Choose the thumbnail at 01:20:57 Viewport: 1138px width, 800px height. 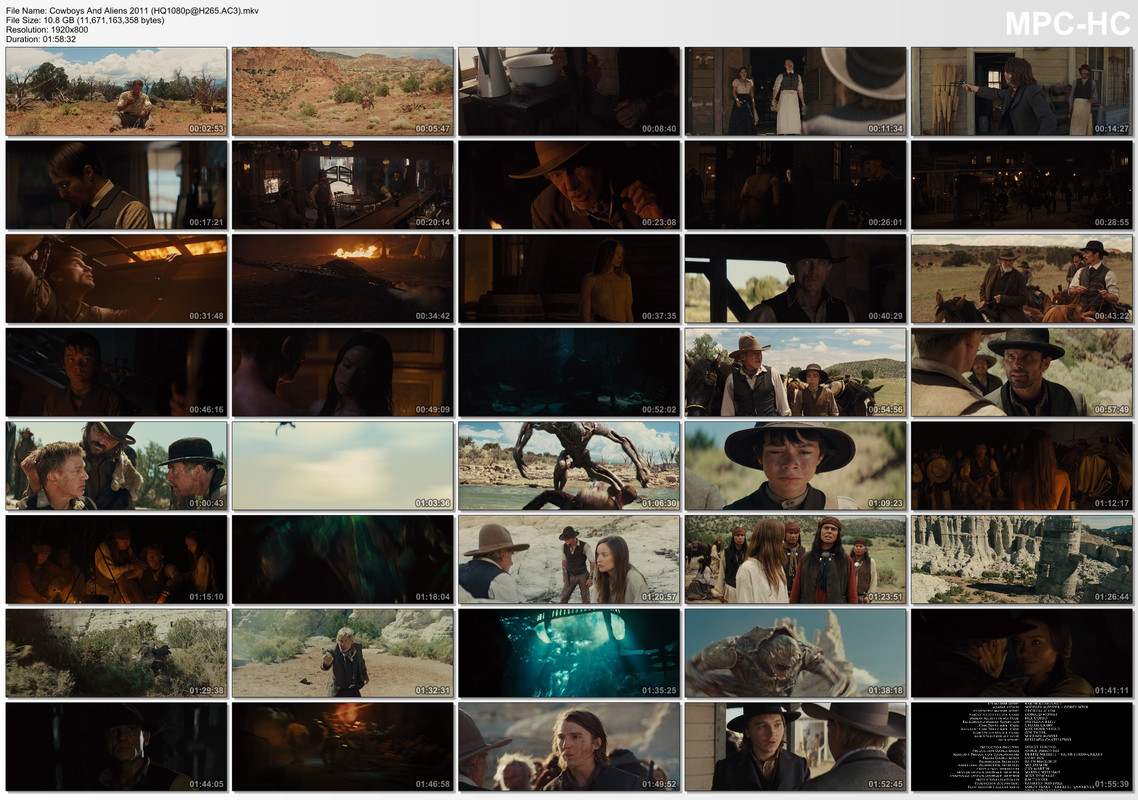click(x=569, y=560)
